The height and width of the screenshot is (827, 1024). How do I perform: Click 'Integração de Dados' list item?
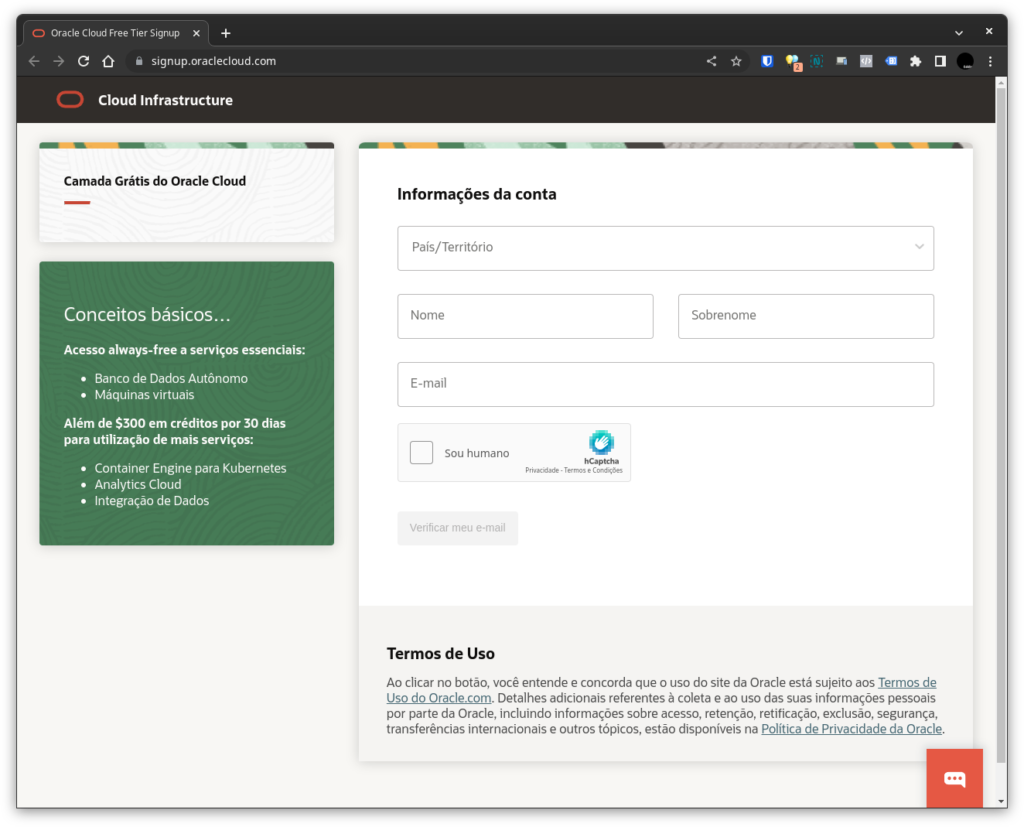pos(152,500)
